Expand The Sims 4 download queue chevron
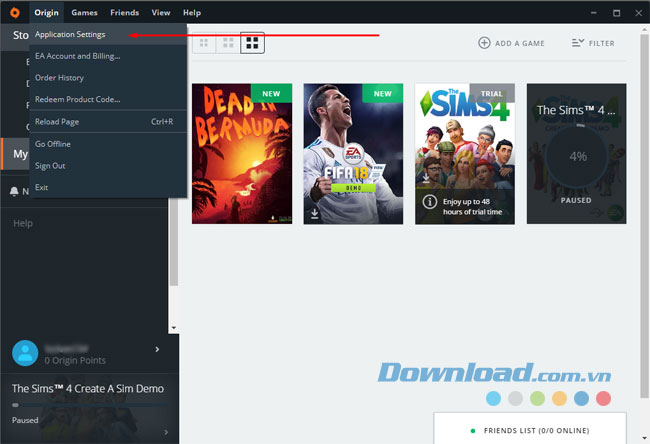 point(165,432)
